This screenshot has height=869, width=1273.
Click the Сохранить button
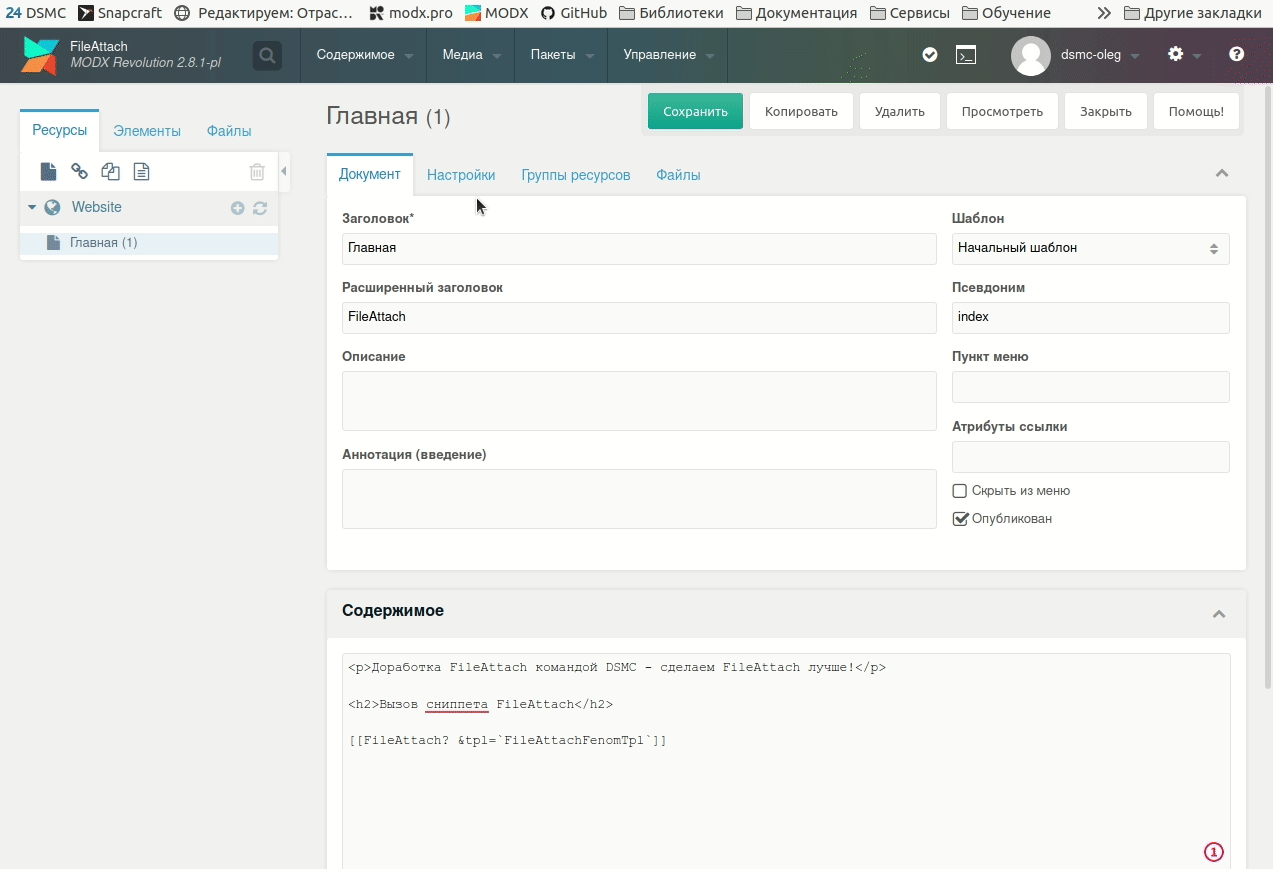[695, 111]
